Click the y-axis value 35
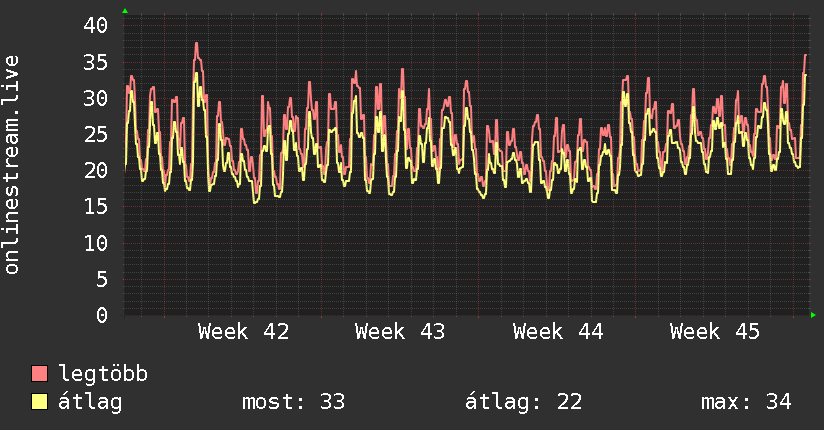The width and height of the screenshot is (824, 430). coord(95,63)
